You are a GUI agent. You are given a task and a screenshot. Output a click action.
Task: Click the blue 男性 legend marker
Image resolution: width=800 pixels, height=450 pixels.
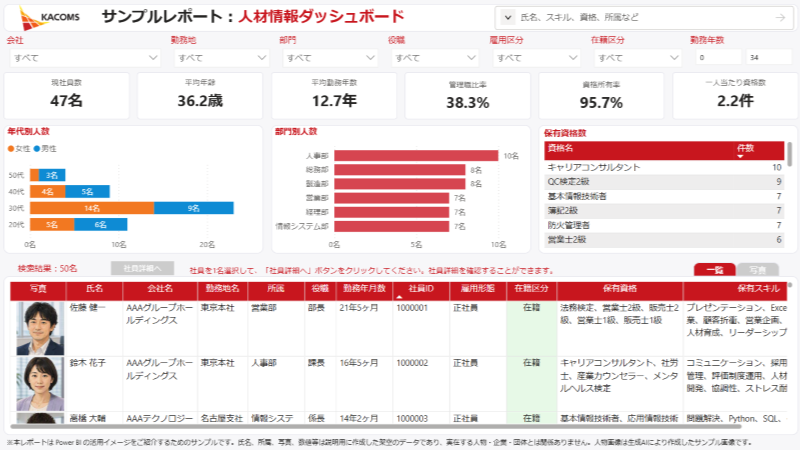point(37,148)
